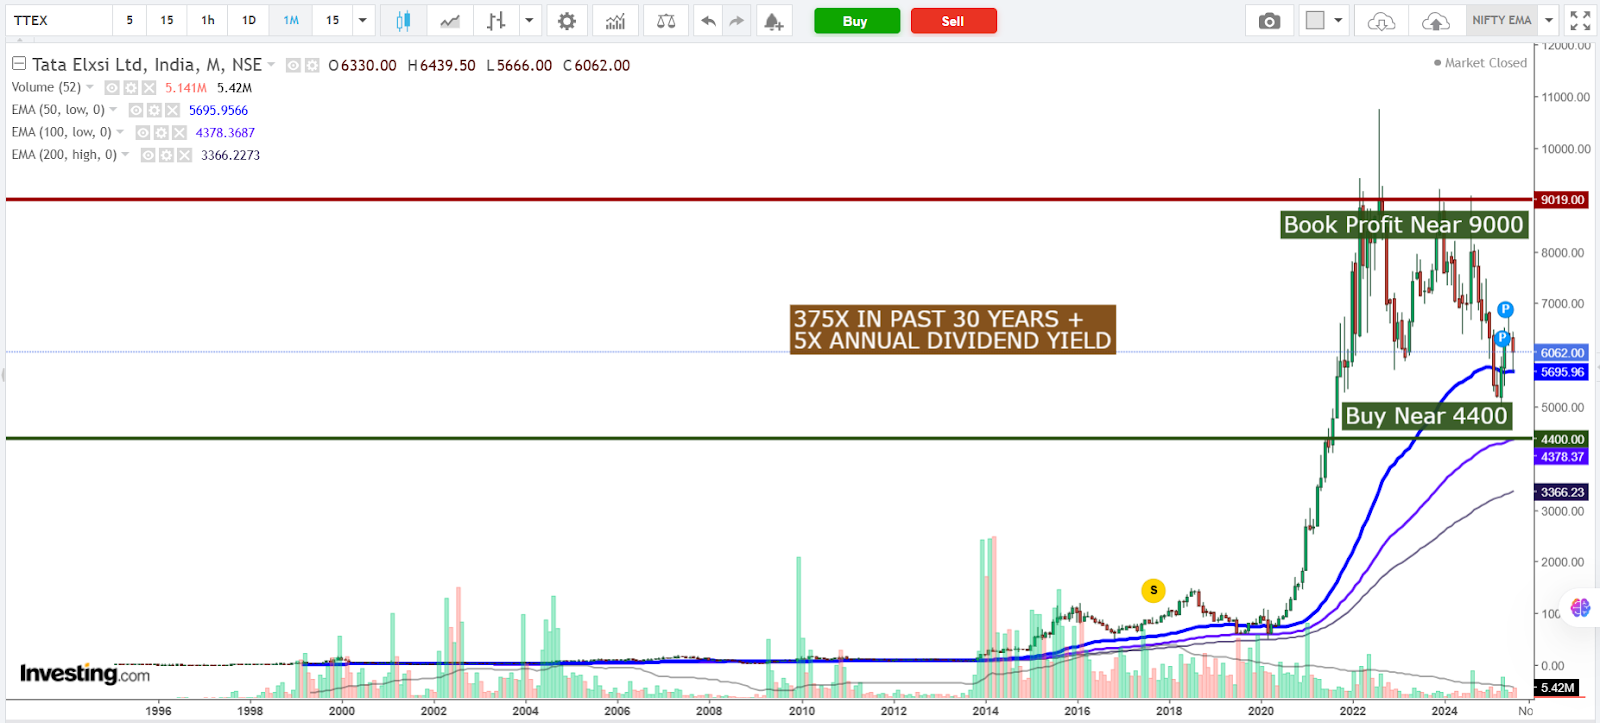Expand the EMA (50, low, 0) dropdown
This screenshot has height=723, width=1600.
[x=113, y=110]
